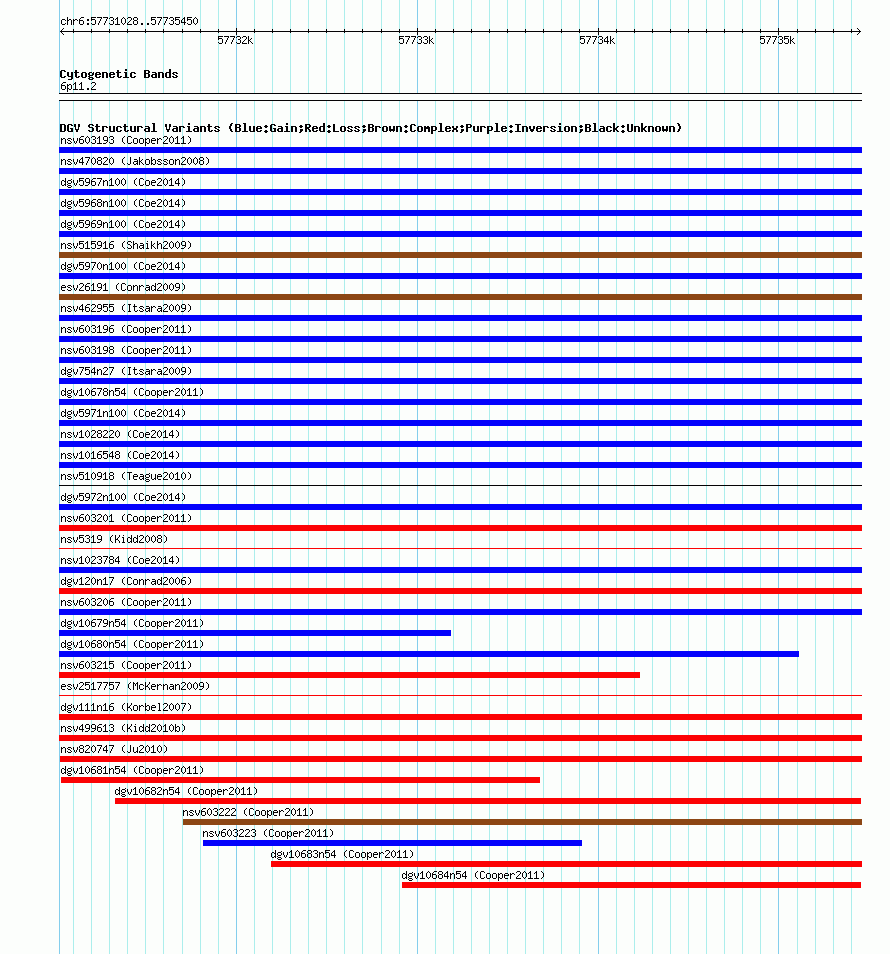Image resolution: width=890 pixels, height=954 pixels.
Task: Click the red loss bar under nsv603215
Action: pos(350,675)
